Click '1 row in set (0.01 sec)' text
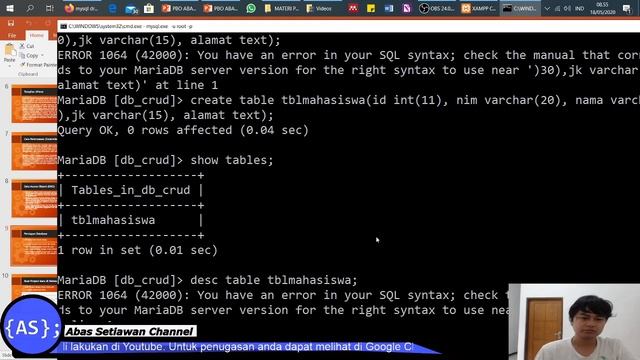The height and width of the screenshot is (360, 640). click(138, 250)
